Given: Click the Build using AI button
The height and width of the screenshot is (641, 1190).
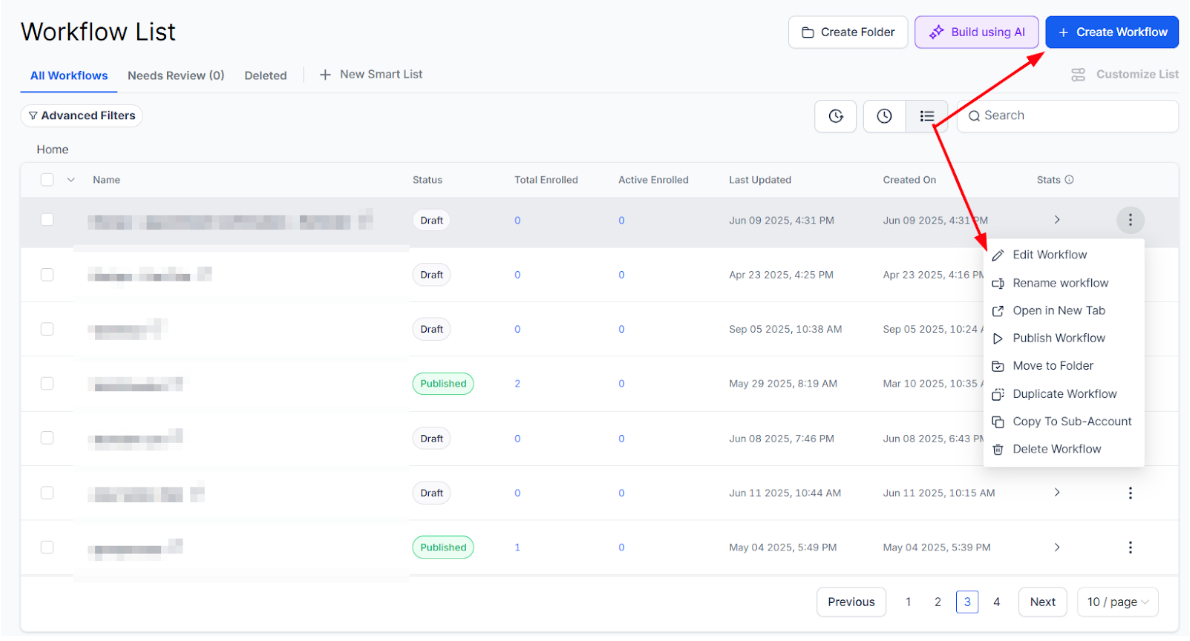Looking at the screenshot, I should [x=977, y=32].
